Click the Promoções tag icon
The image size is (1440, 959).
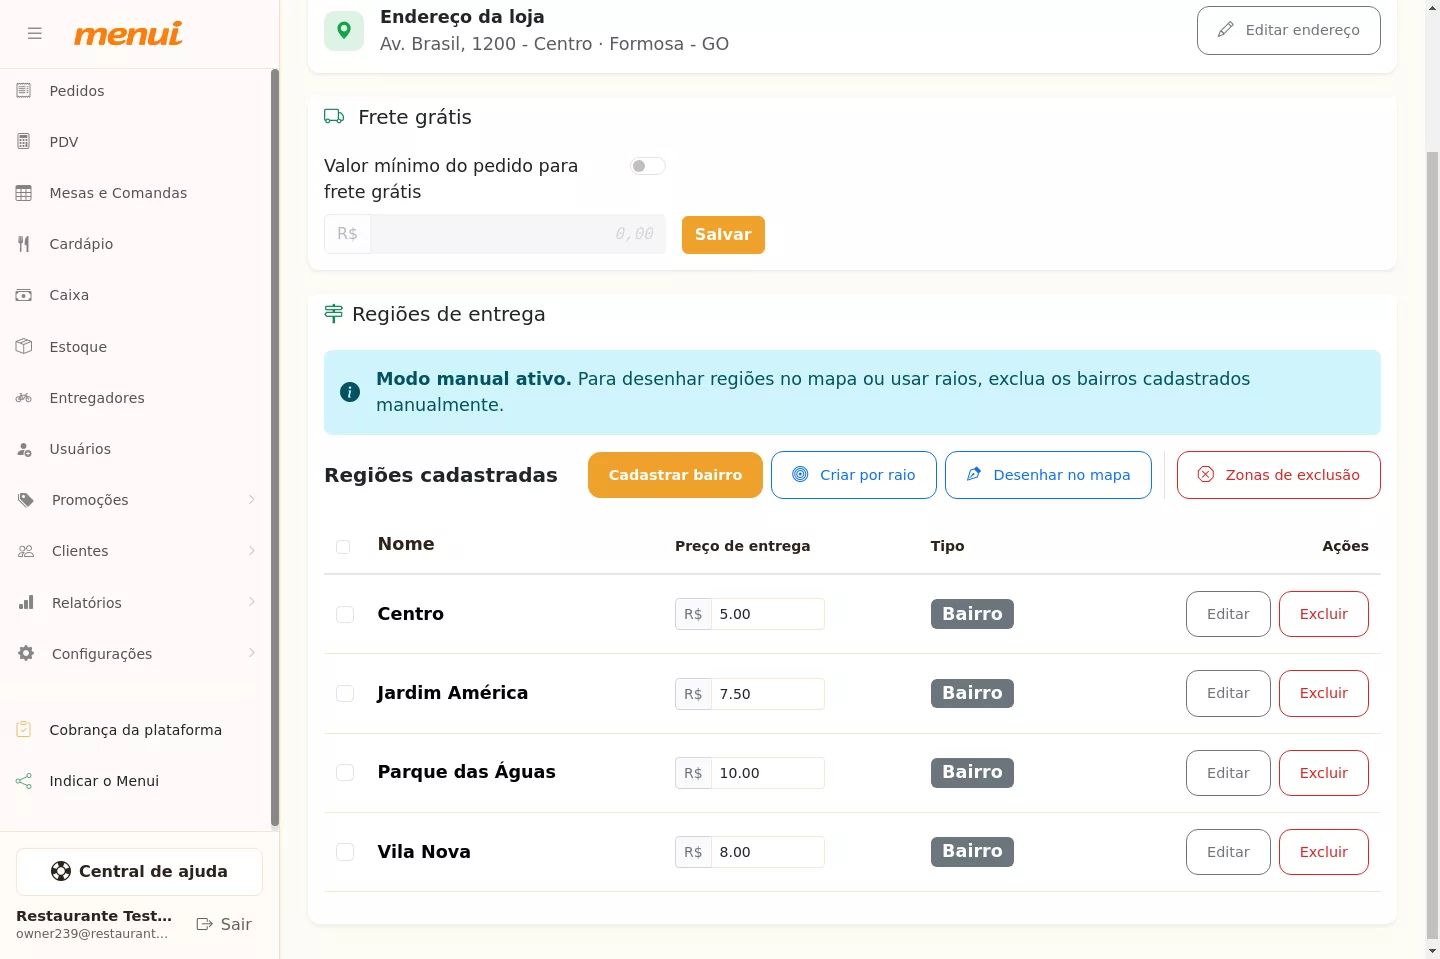point(26,500)
